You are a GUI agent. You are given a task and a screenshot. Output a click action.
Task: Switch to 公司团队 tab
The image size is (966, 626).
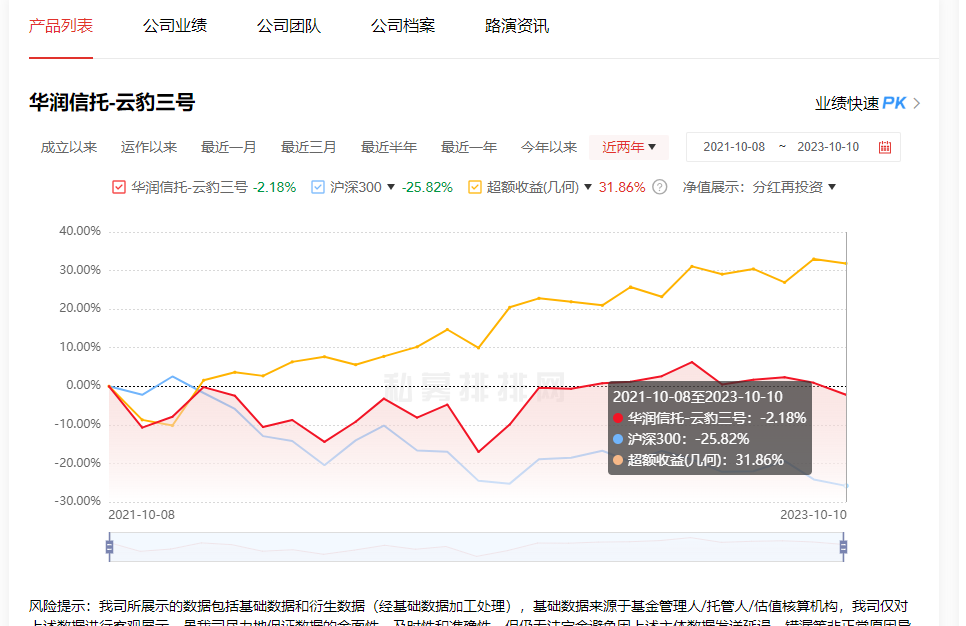[x=289, y=26]
